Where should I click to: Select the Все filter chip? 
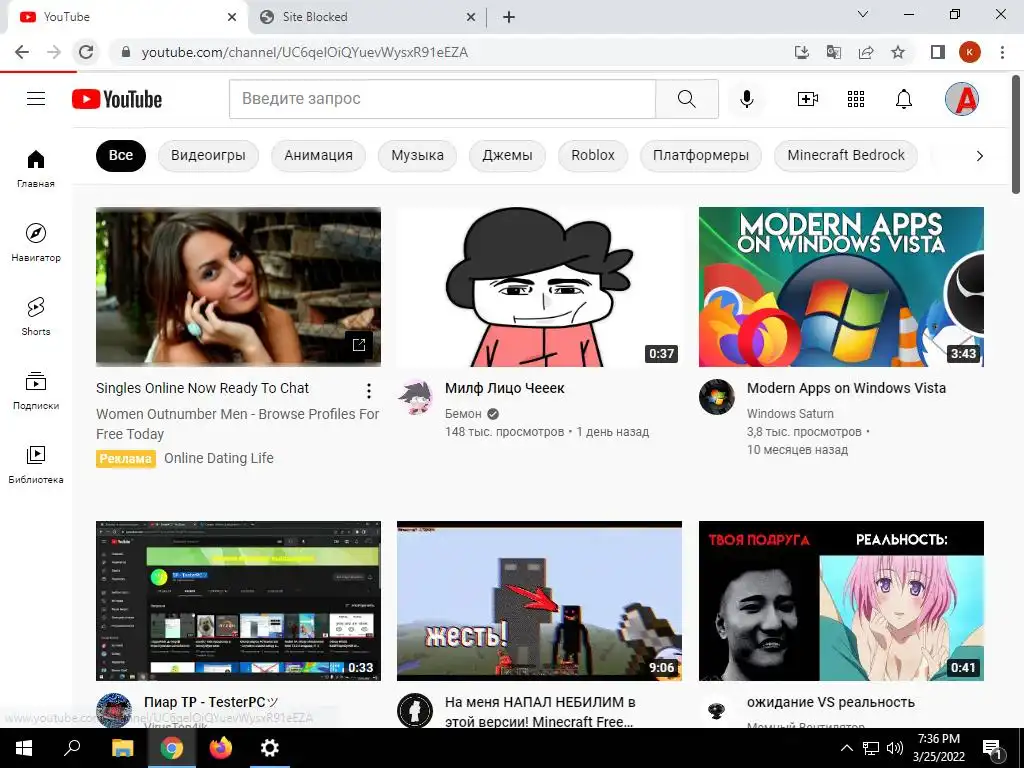[121, 155]
